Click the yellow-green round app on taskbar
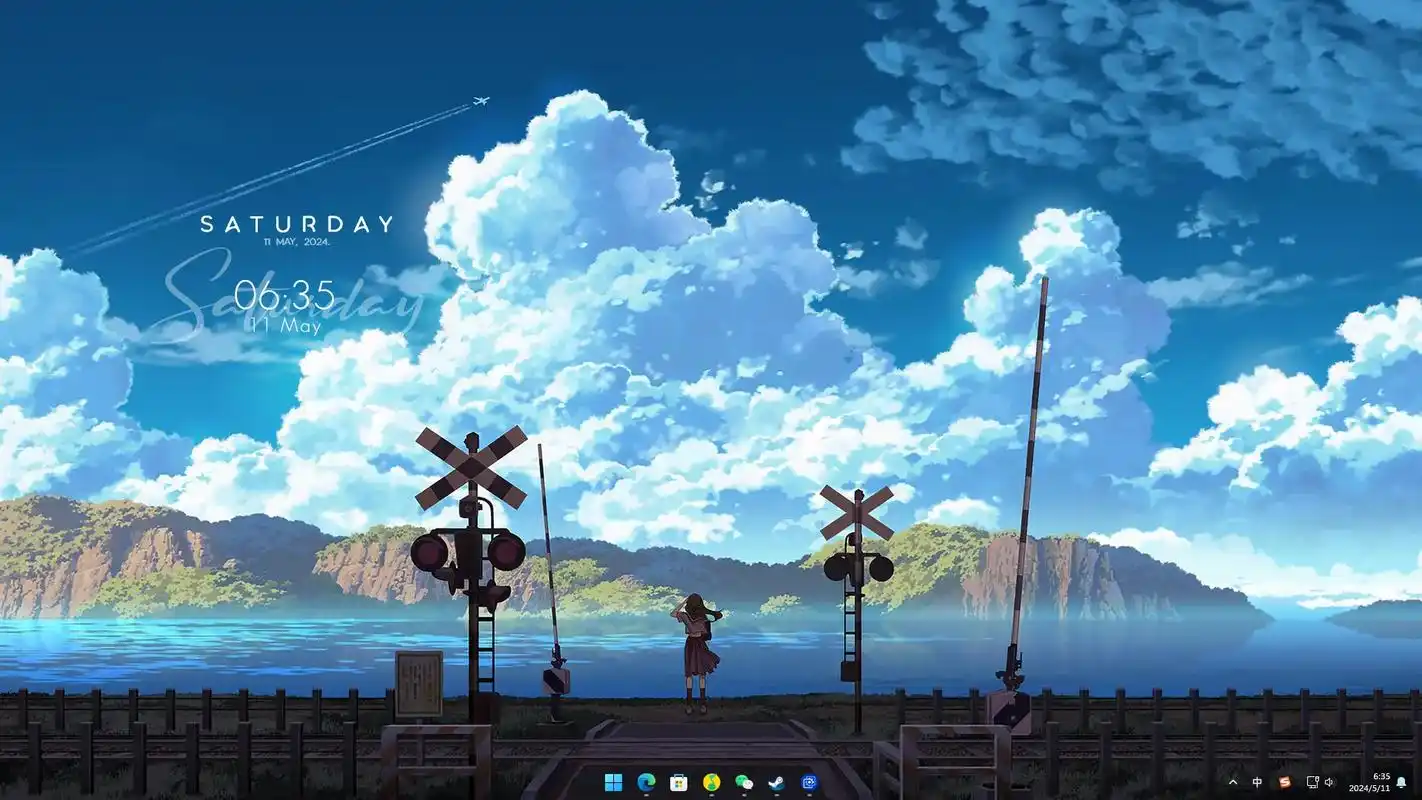The height and width of the screenshot is (800, 1422). (711, 782)
